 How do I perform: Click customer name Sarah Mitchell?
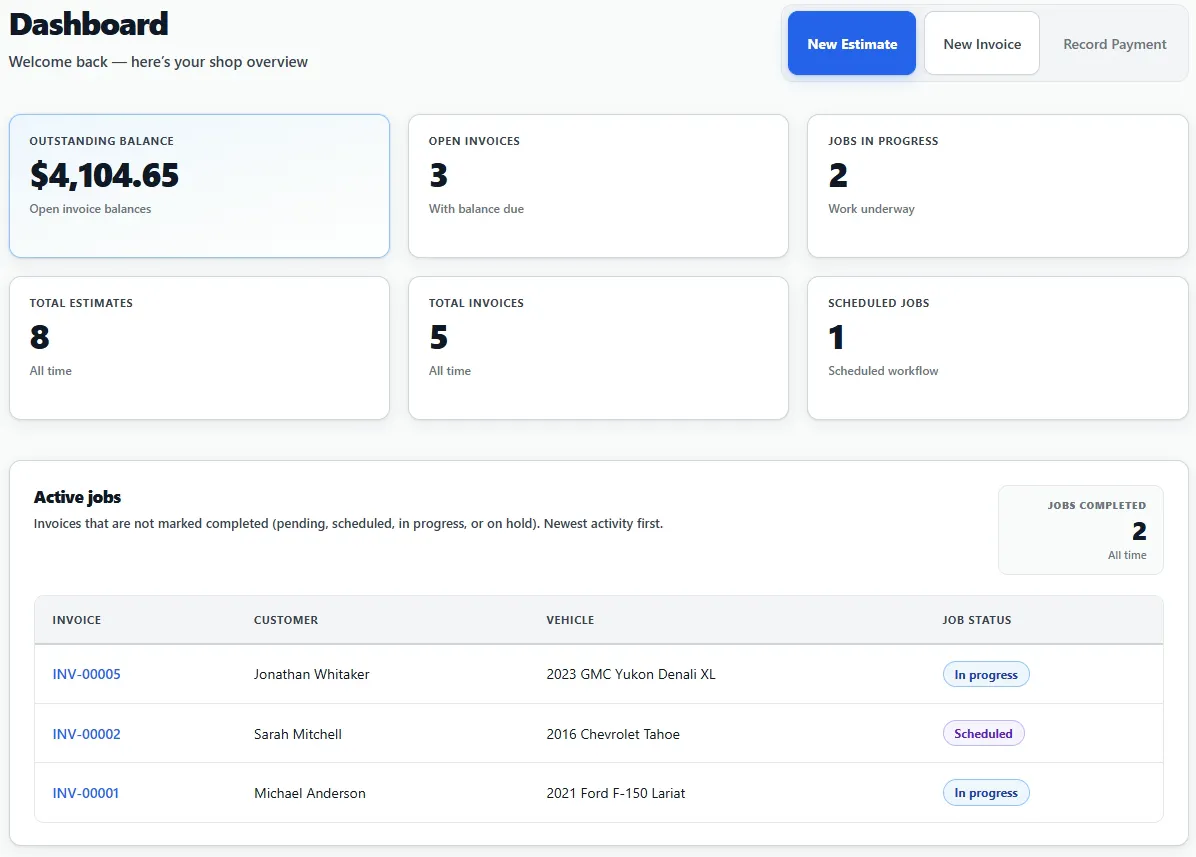click(297, 734)
